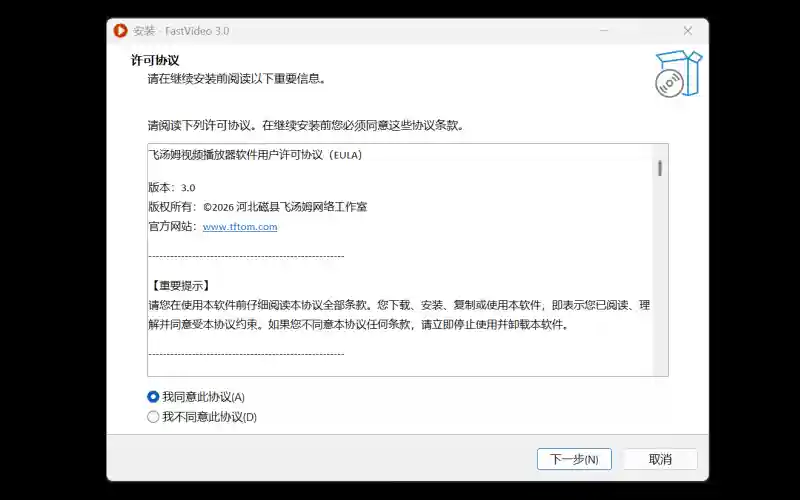
Task: Select the 我同意此协议(A) radio button
Action: tap(153, 396)
